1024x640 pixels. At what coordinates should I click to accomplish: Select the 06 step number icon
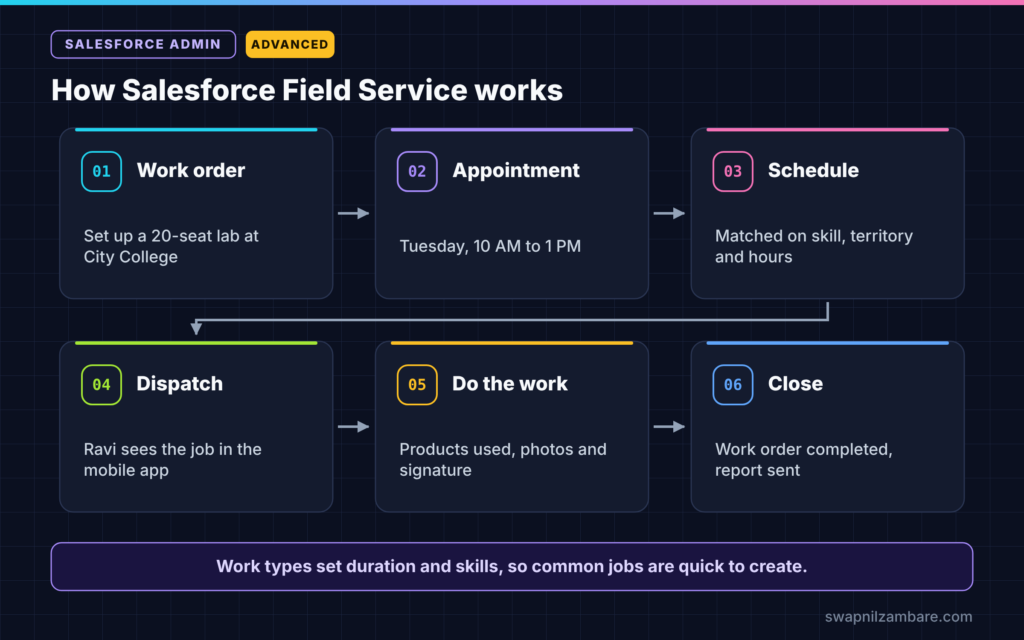(x=733, y=385)
